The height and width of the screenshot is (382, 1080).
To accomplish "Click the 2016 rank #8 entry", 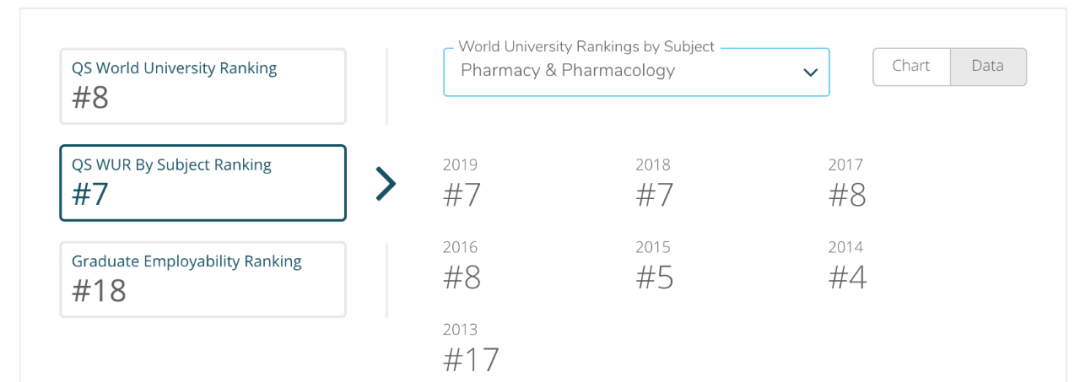I will point(461,266).
